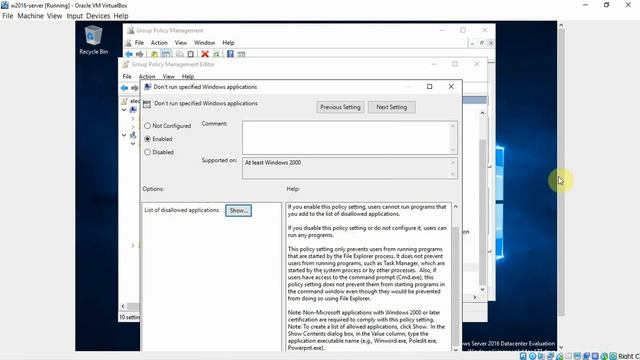The width and height of the screenshot is (640, 360).
Task: Click the Help text vertical scrollbar thumb
Action: pyautogui.click(x=456, y=286)
